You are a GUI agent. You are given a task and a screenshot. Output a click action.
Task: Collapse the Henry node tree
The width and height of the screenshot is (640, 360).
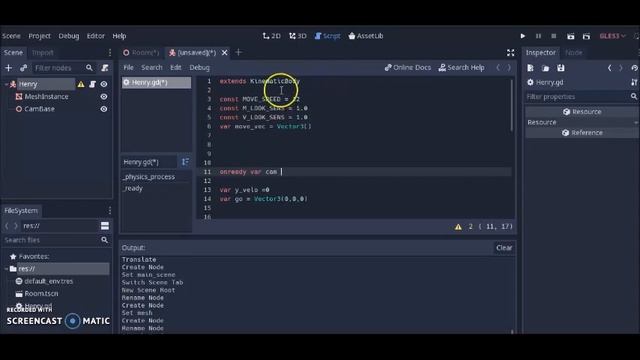[6, 84]
